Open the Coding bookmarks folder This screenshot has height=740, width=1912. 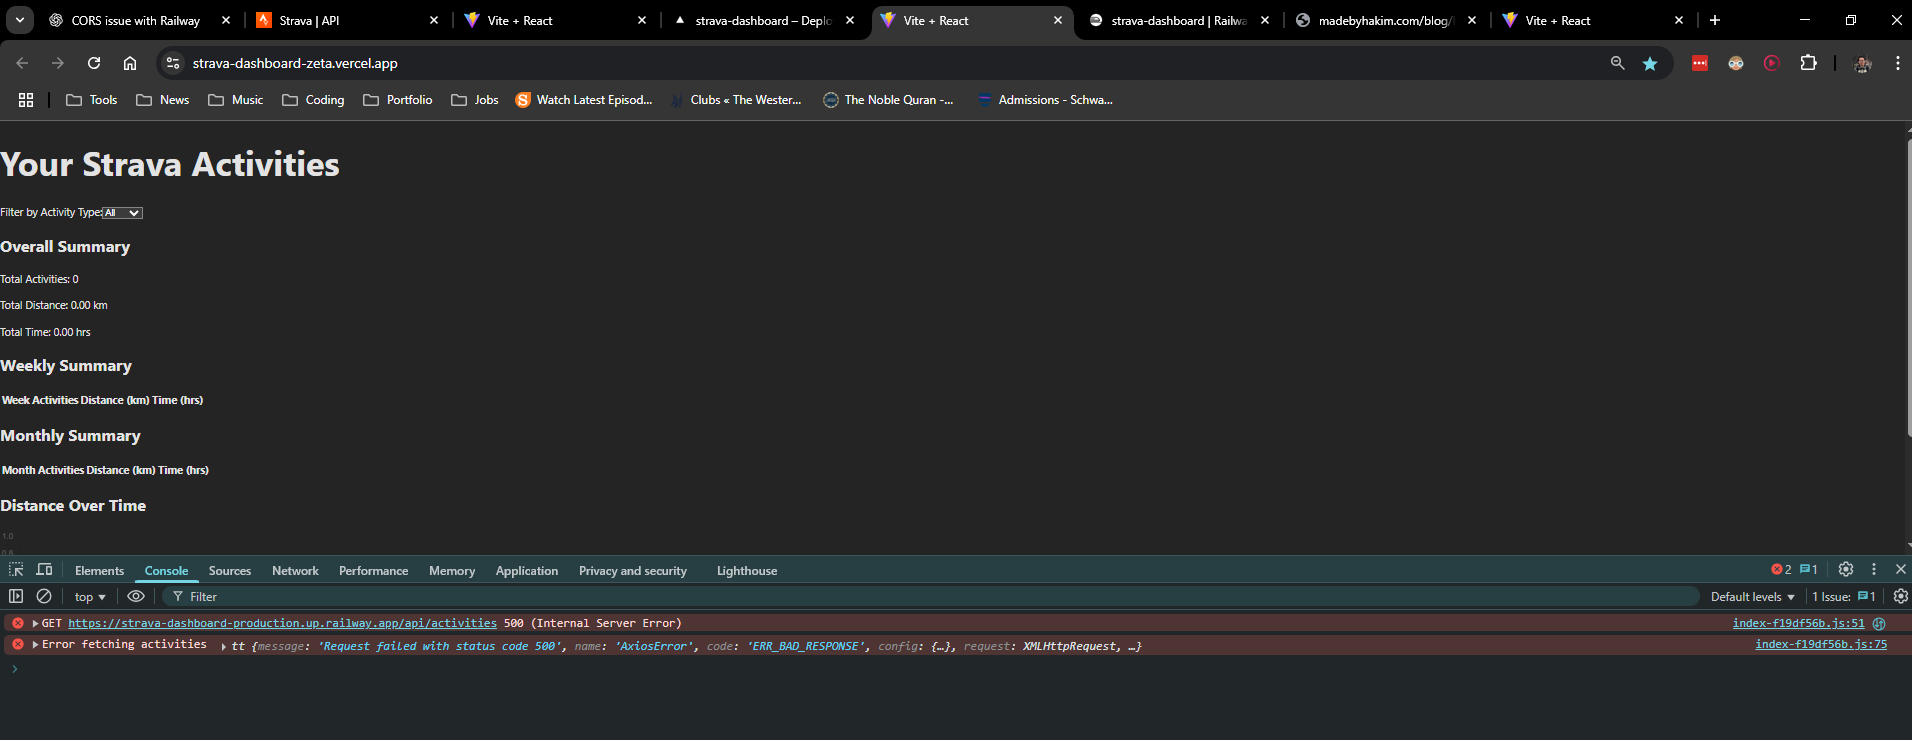[313, 100]
